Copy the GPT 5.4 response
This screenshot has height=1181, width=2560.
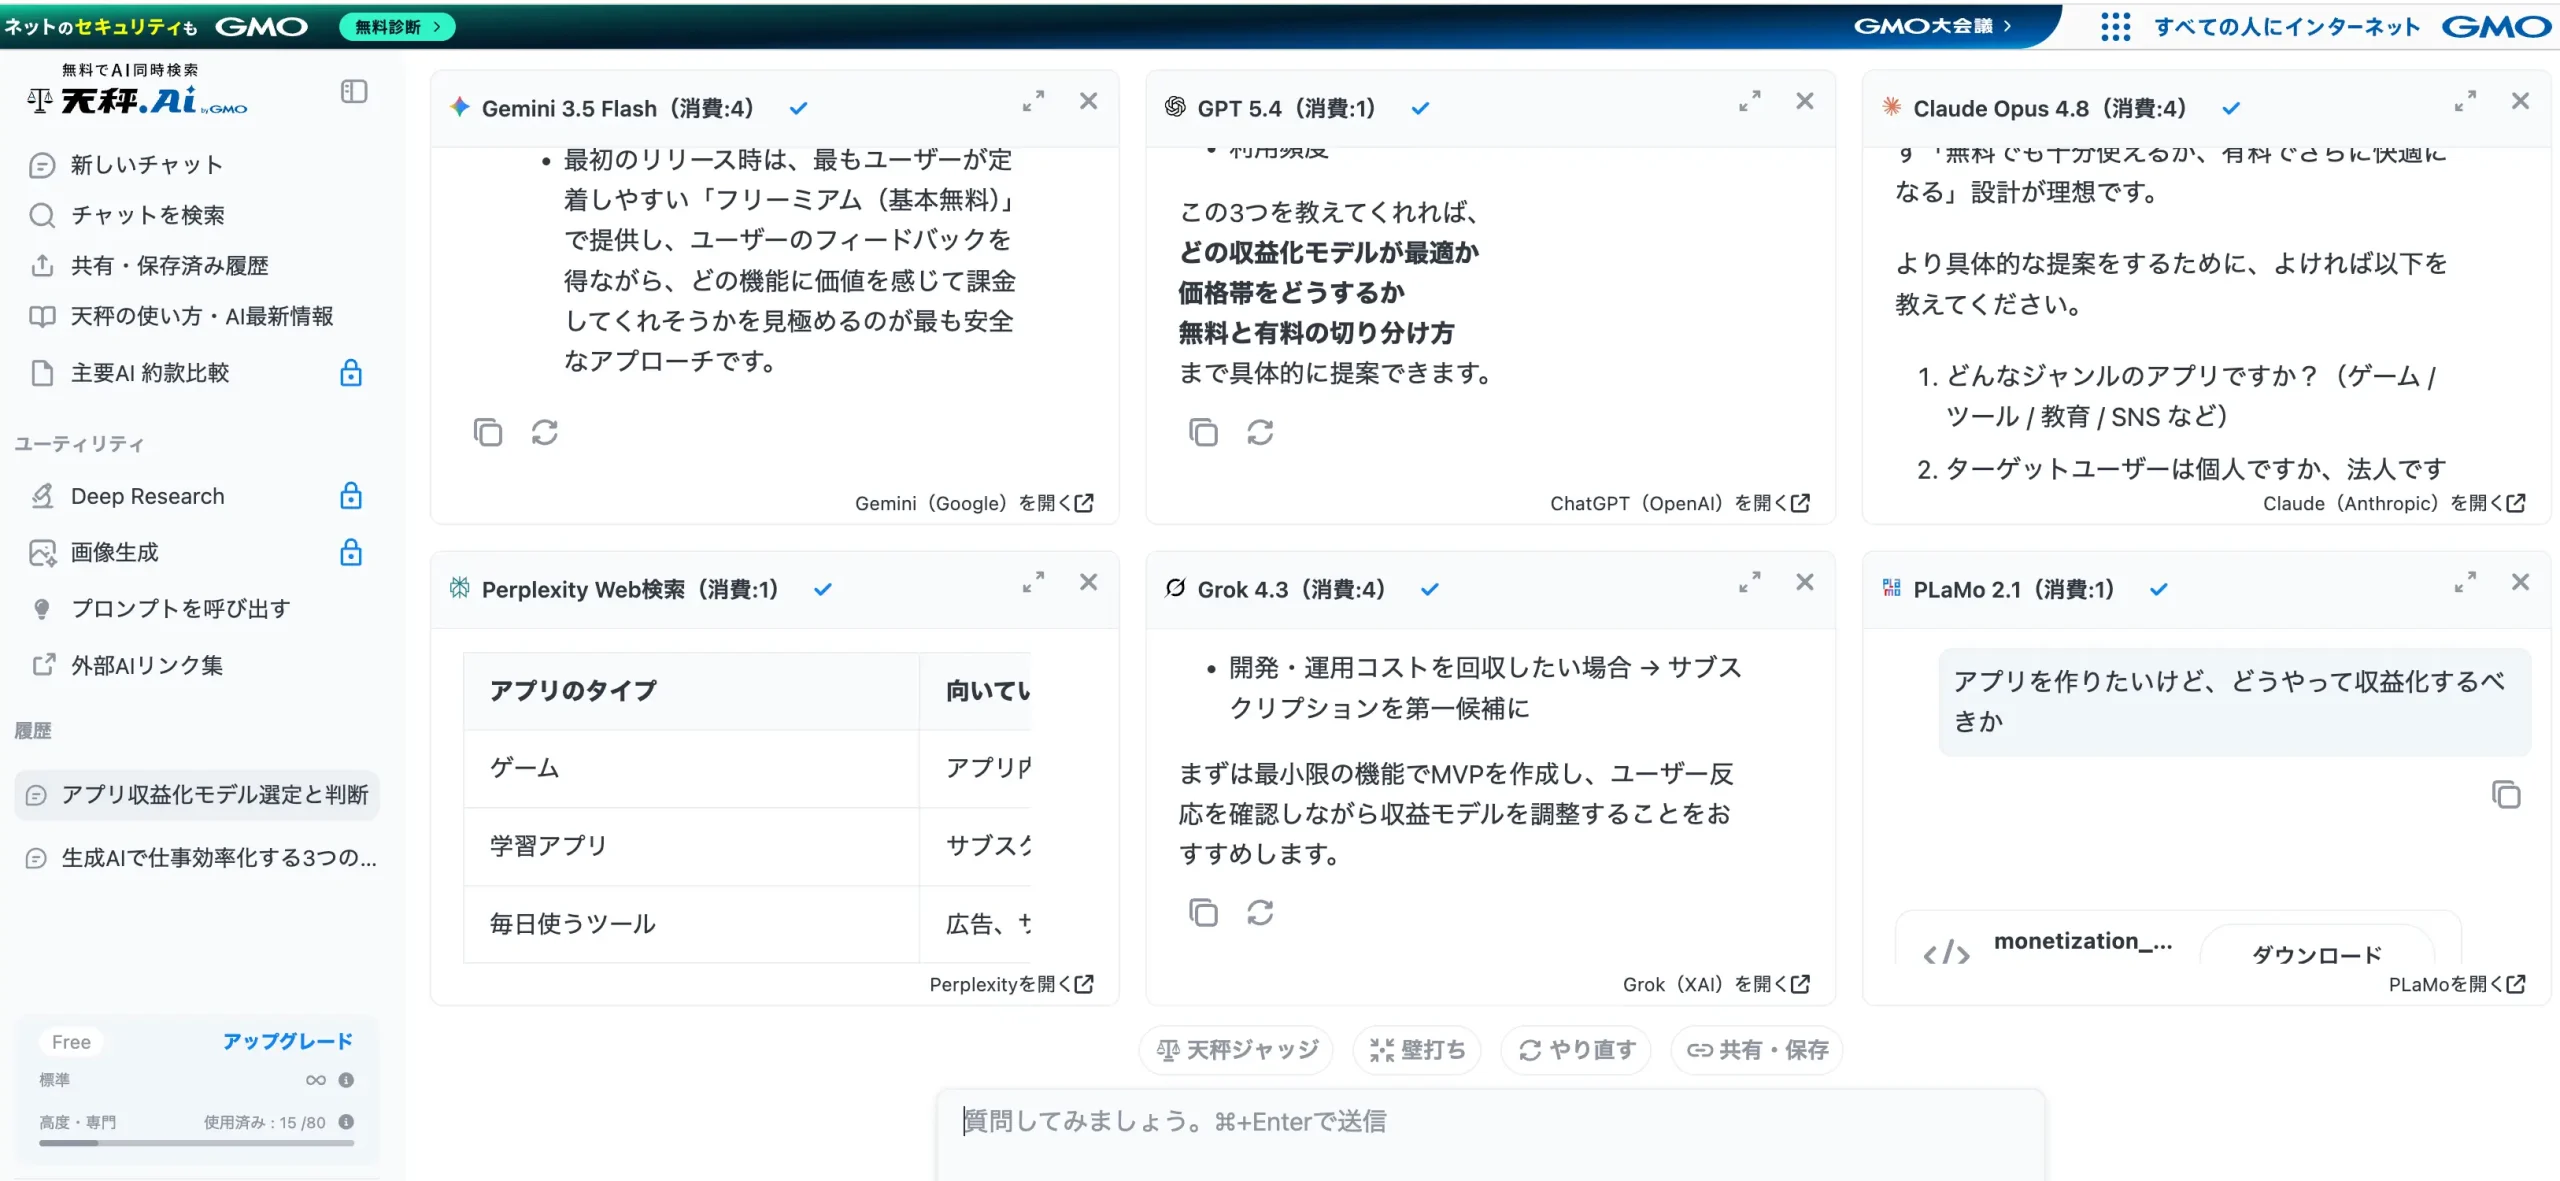point(1203,432)
